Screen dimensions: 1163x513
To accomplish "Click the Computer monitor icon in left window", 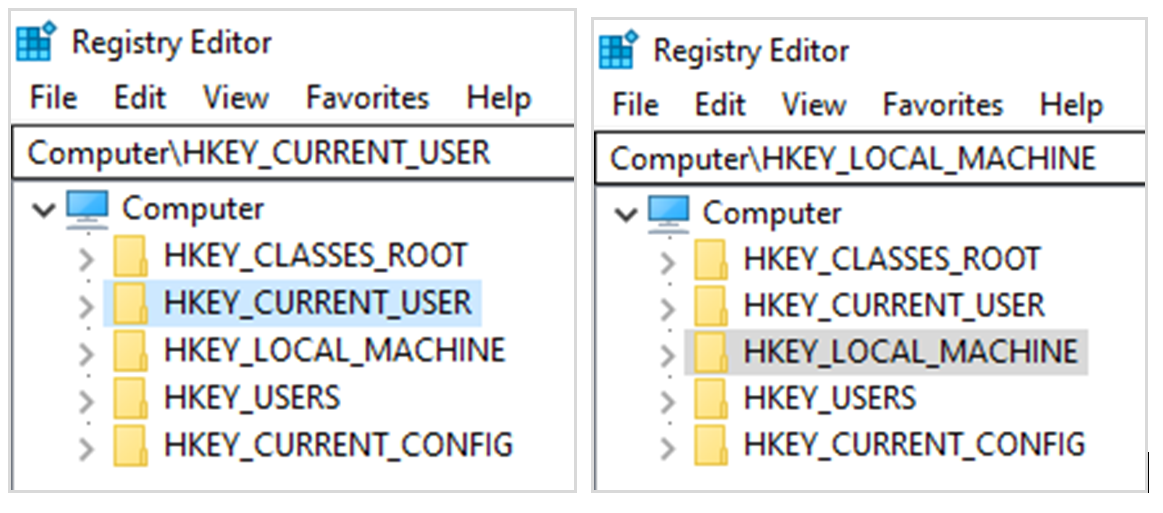I will pyautogui.click(x=86, y=209).
